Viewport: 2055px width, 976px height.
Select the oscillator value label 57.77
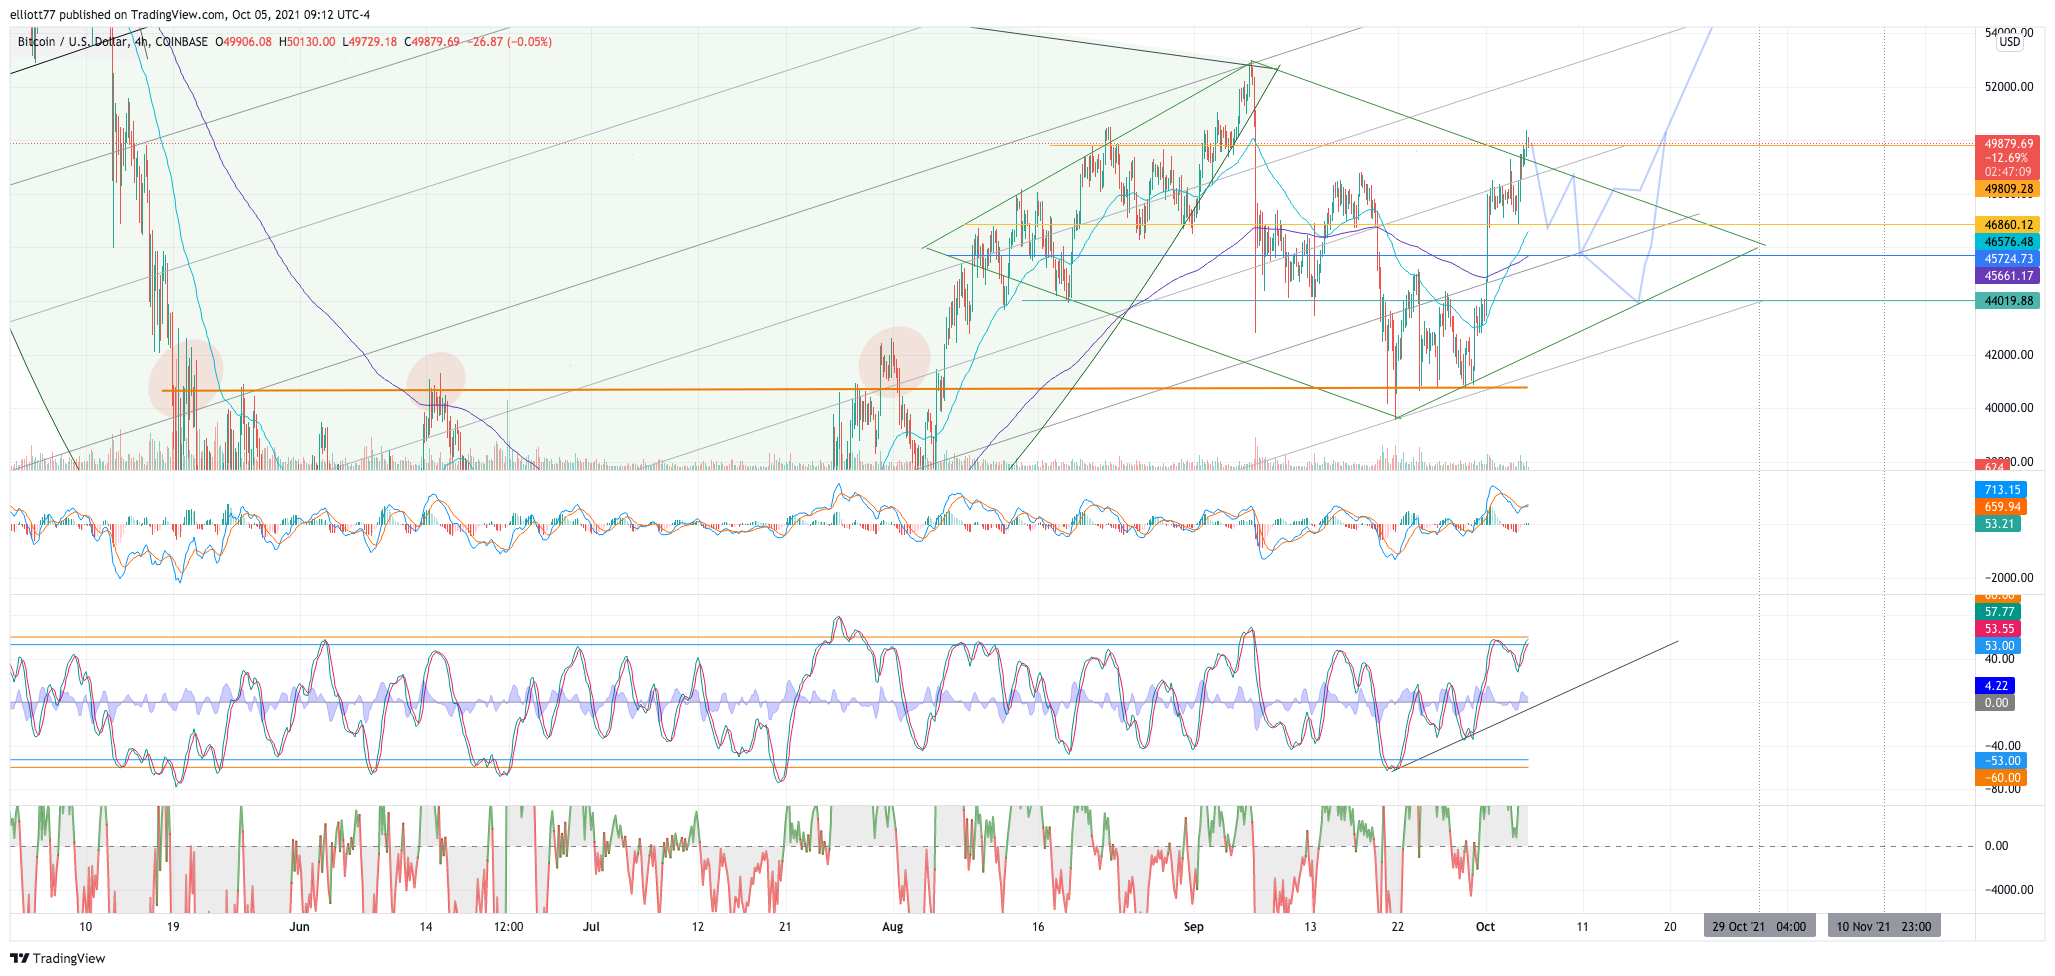click(x=1998, y=612)
